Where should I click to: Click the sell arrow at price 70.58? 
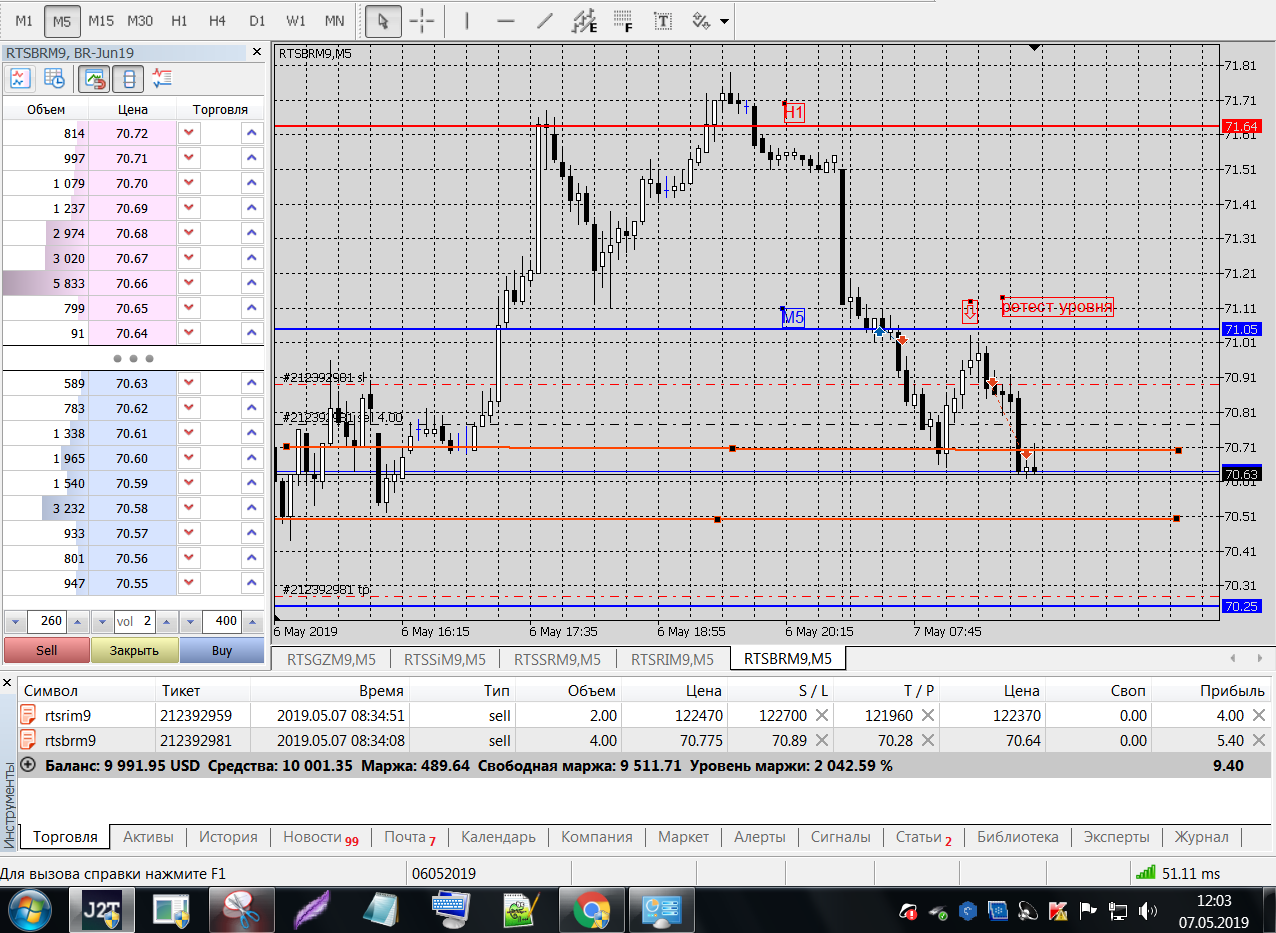[190, 508]
